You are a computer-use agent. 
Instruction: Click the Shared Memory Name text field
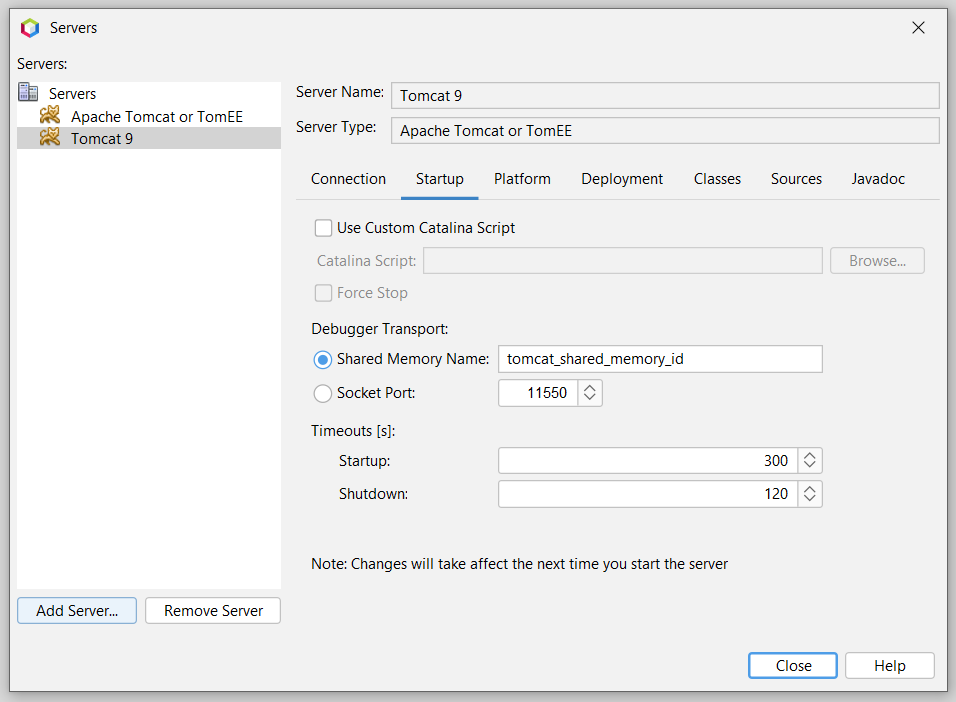coord(660,359)
